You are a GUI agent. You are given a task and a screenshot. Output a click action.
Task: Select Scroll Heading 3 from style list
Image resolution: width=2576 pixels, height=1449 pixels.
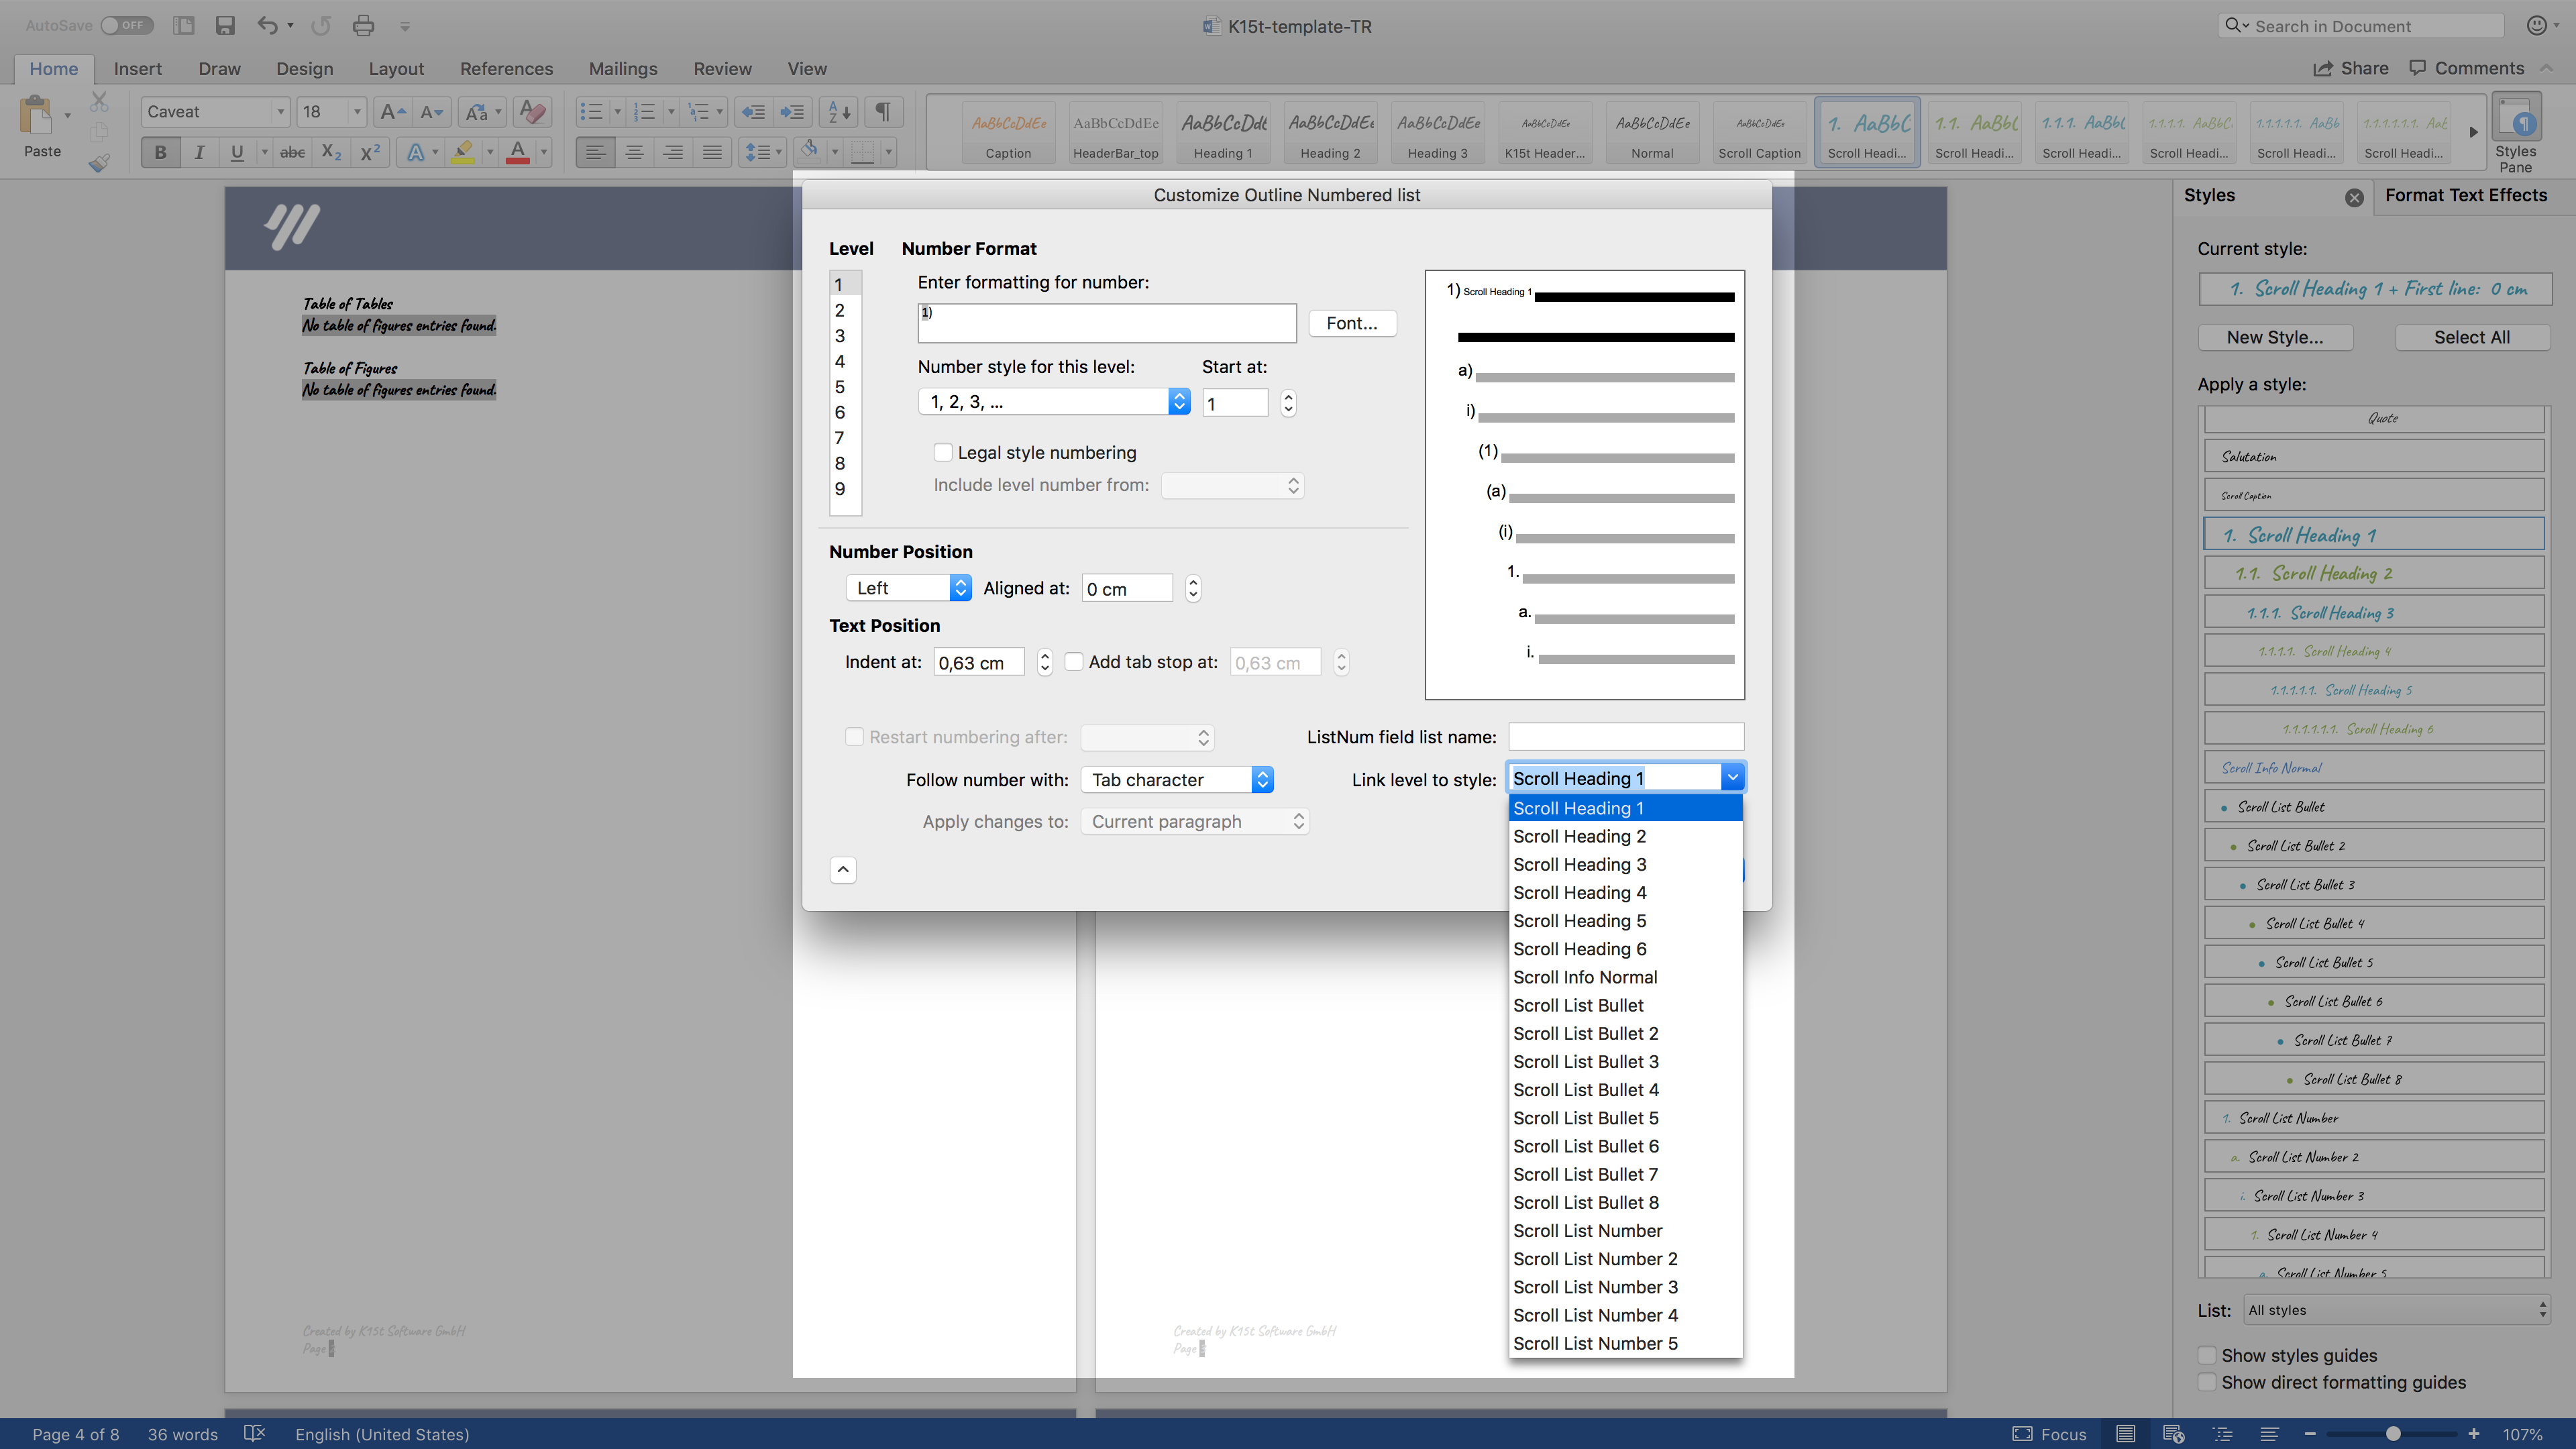point(1579,864)
